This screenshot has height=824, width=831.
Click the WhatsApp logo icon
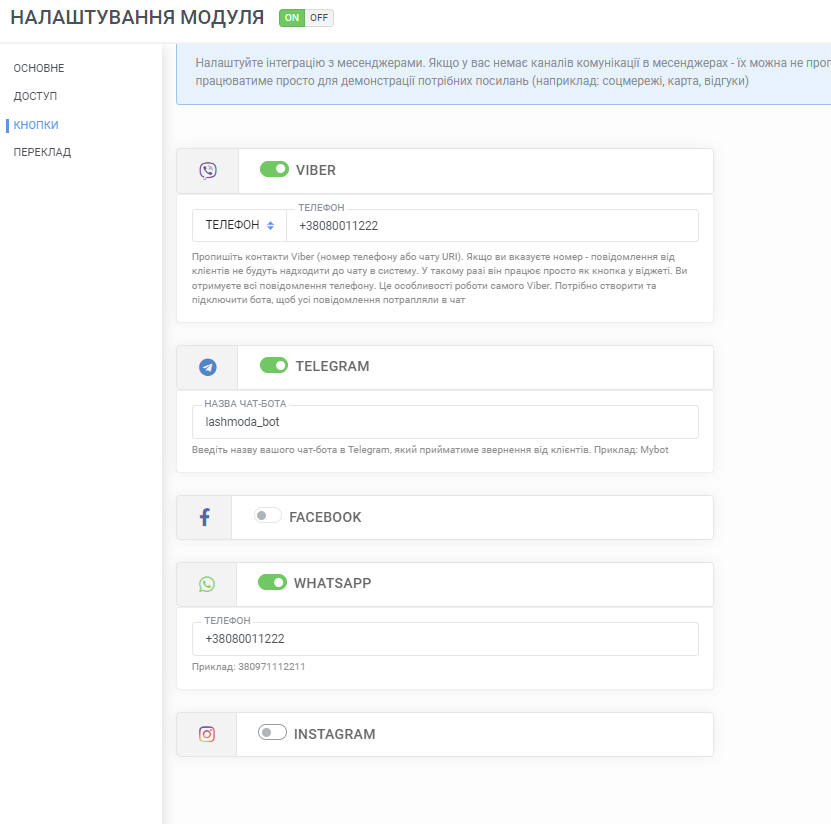tap(207, 584)
